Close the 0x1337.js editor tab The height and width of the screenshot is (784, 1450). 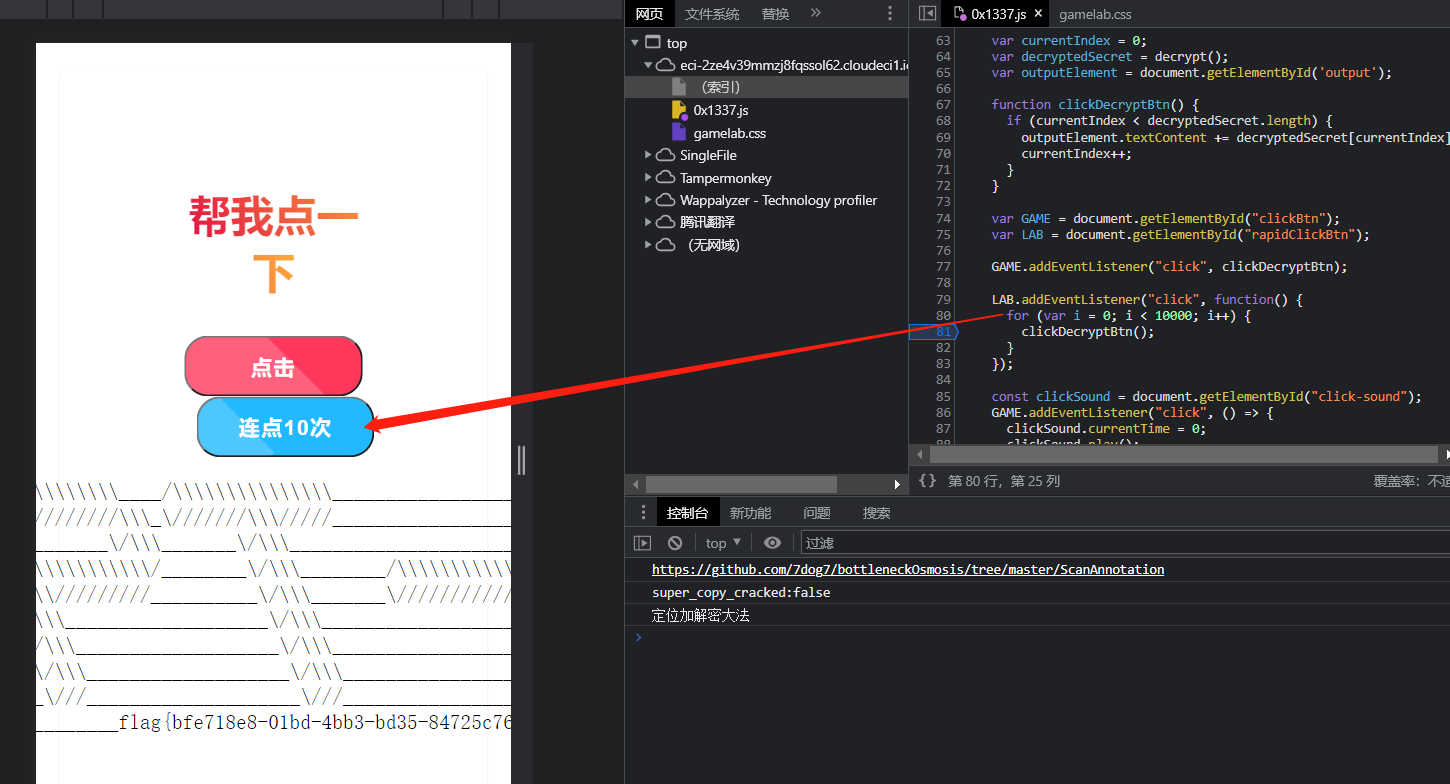point(1039,14)
